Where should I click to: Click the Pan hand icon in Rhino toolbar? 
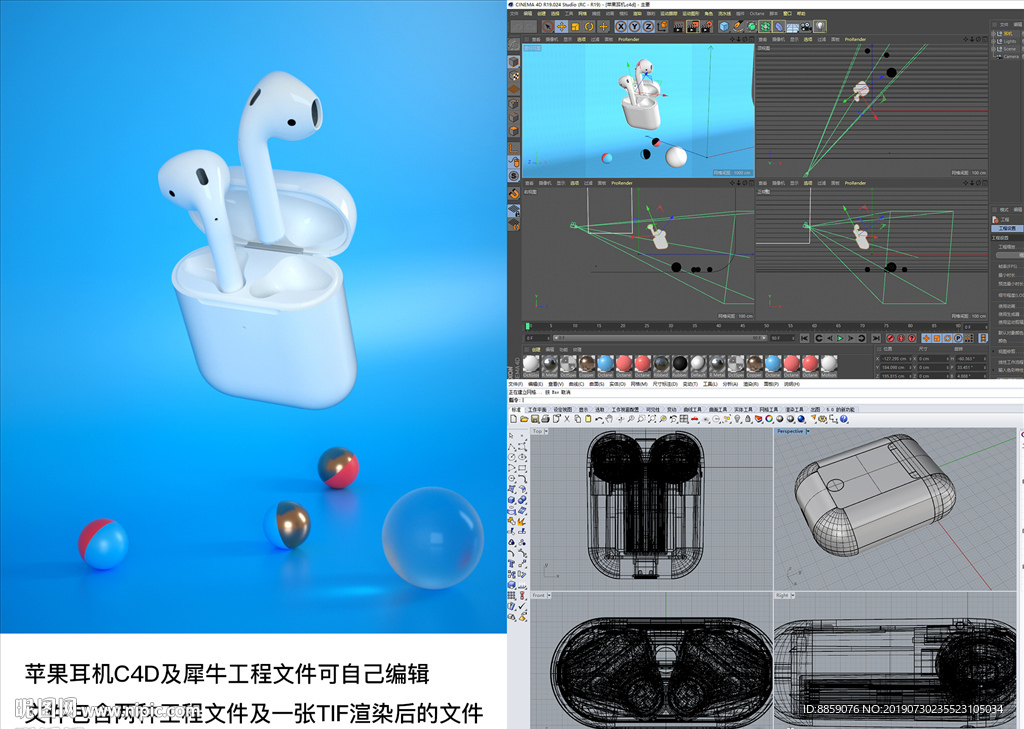point(609,419)
